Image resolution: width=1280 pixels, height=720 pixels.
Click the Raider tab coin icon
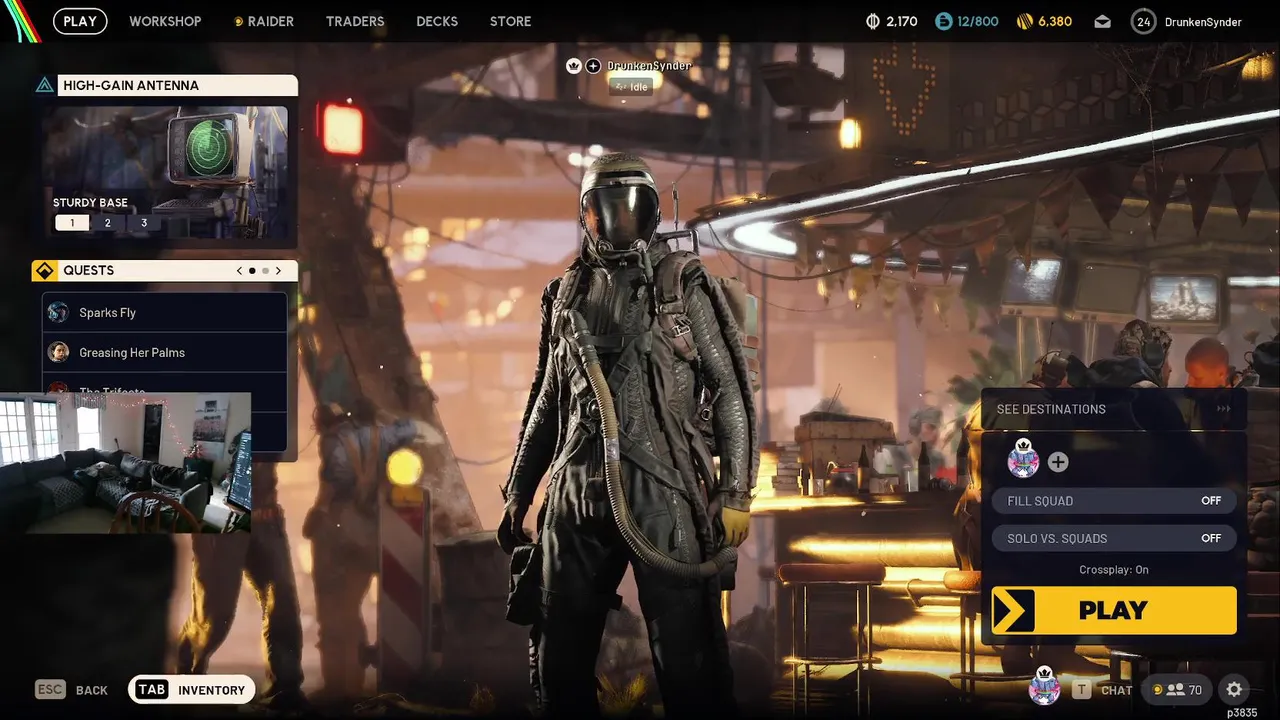(x=238, y=21)
